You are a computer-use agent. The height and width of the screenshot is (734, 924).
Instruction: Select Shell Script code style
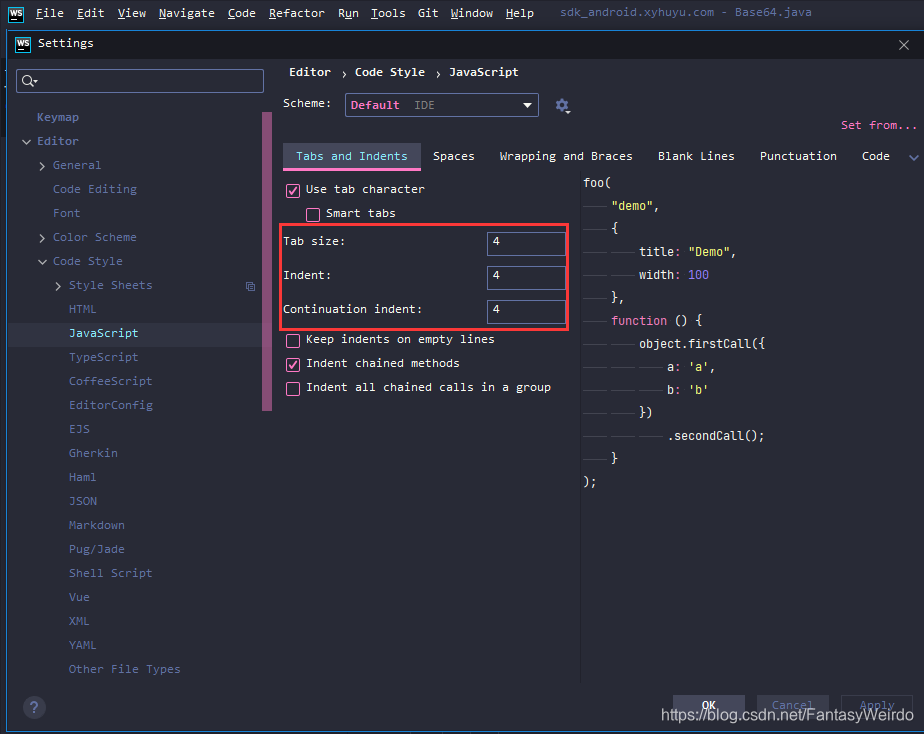[111, 573]
